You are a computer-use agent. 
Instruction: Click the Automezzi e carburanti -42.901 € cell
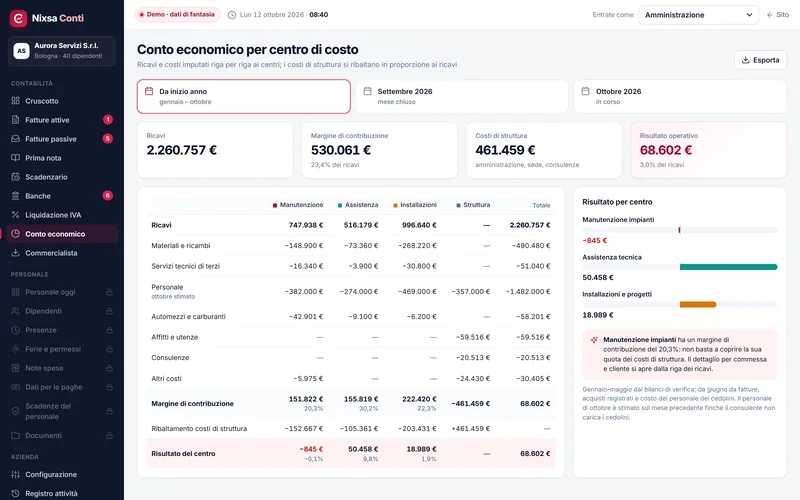pyautogui.click(x=306, y=317)
